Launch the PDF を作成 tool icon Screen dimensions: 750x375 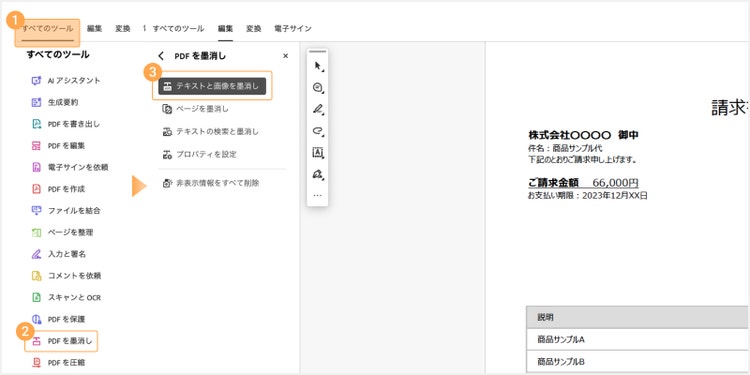click(x=36, y=189)
